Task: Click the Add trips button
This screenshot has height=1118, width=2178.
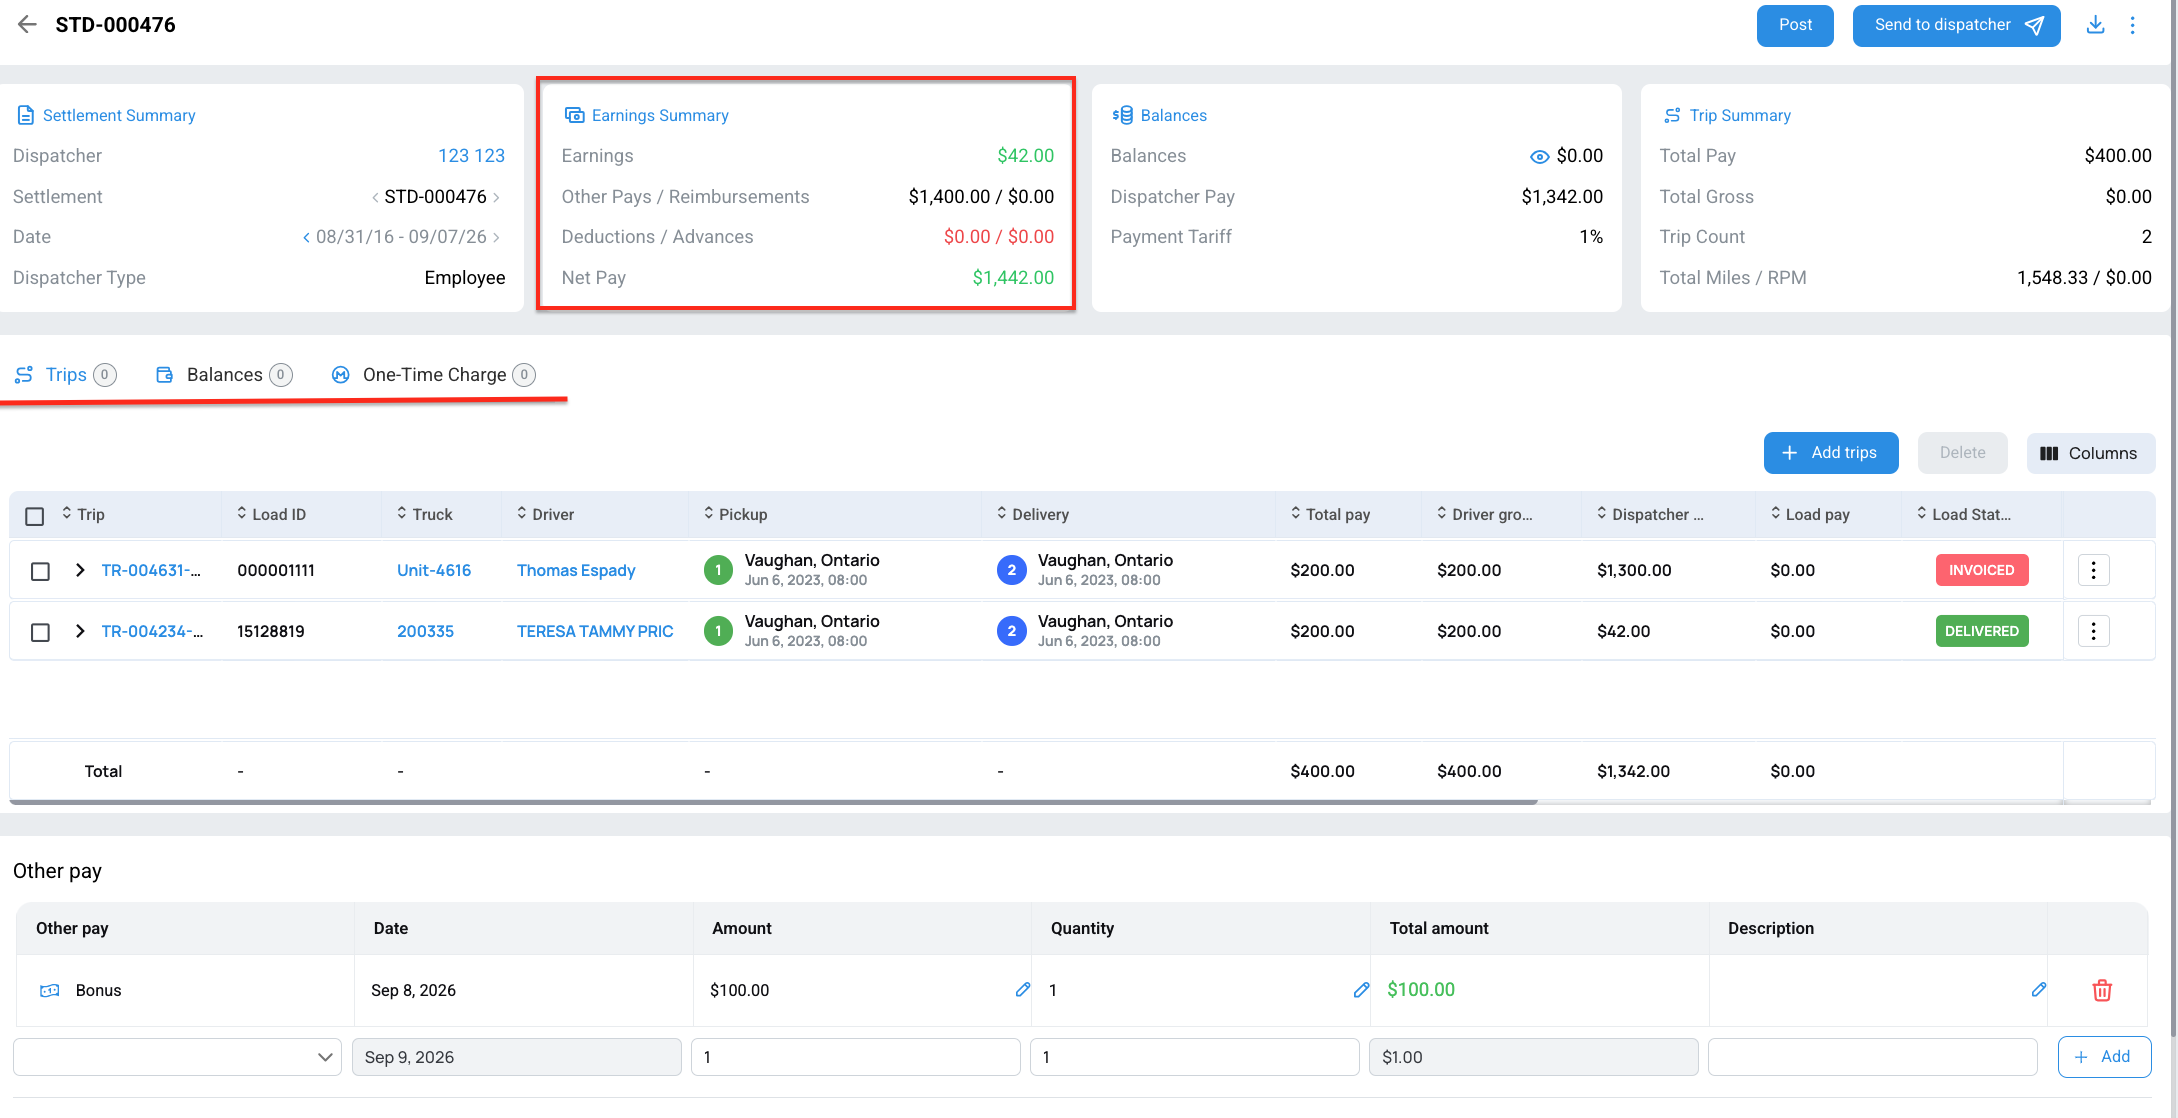Action: (x=1830, y=453)
